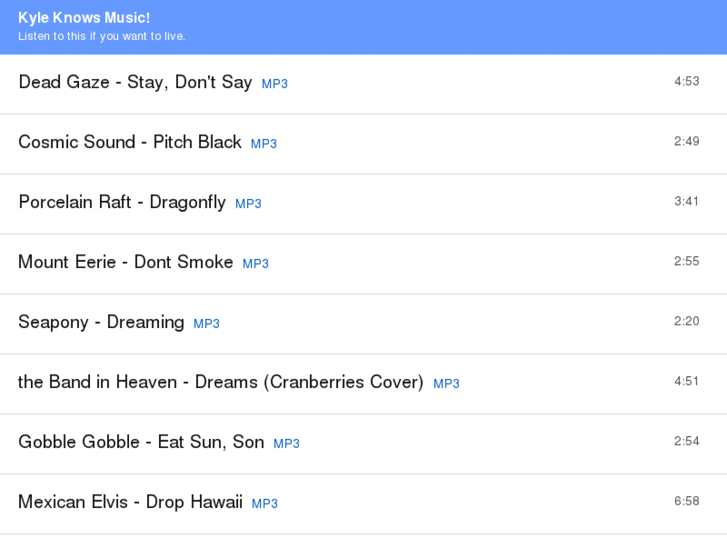Click the header tagline about listening to live

point(102,37)
